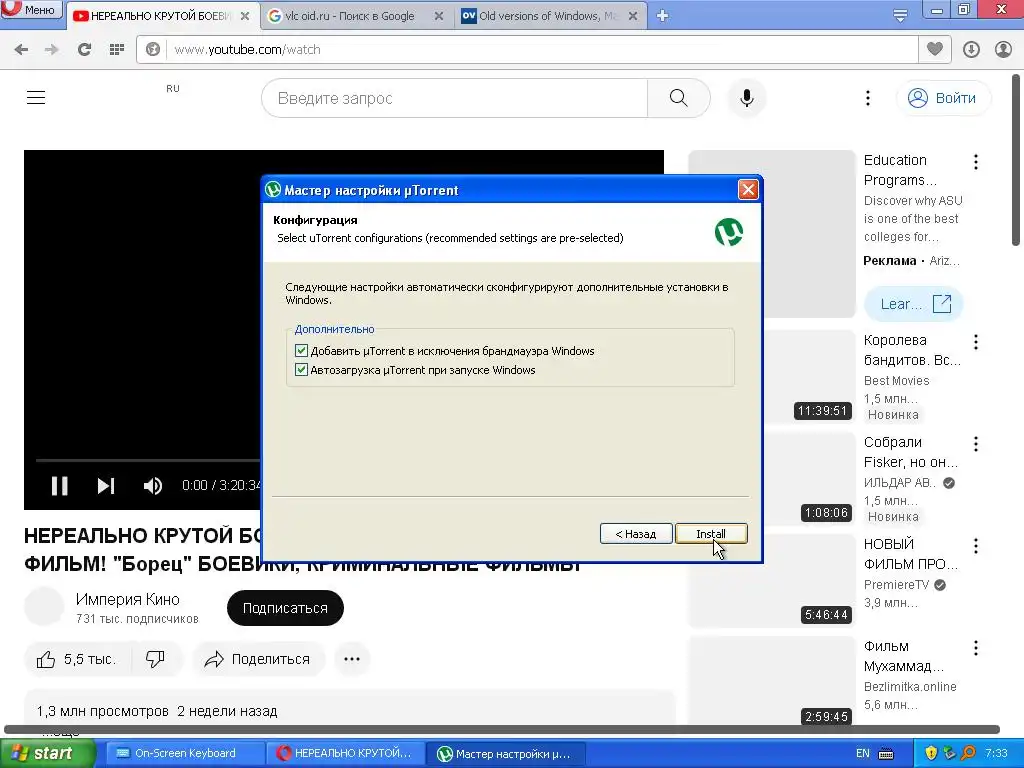Focus the address bar with youtube.com/watch
This screenshot has width=1024, height=768.
(542, 50)
